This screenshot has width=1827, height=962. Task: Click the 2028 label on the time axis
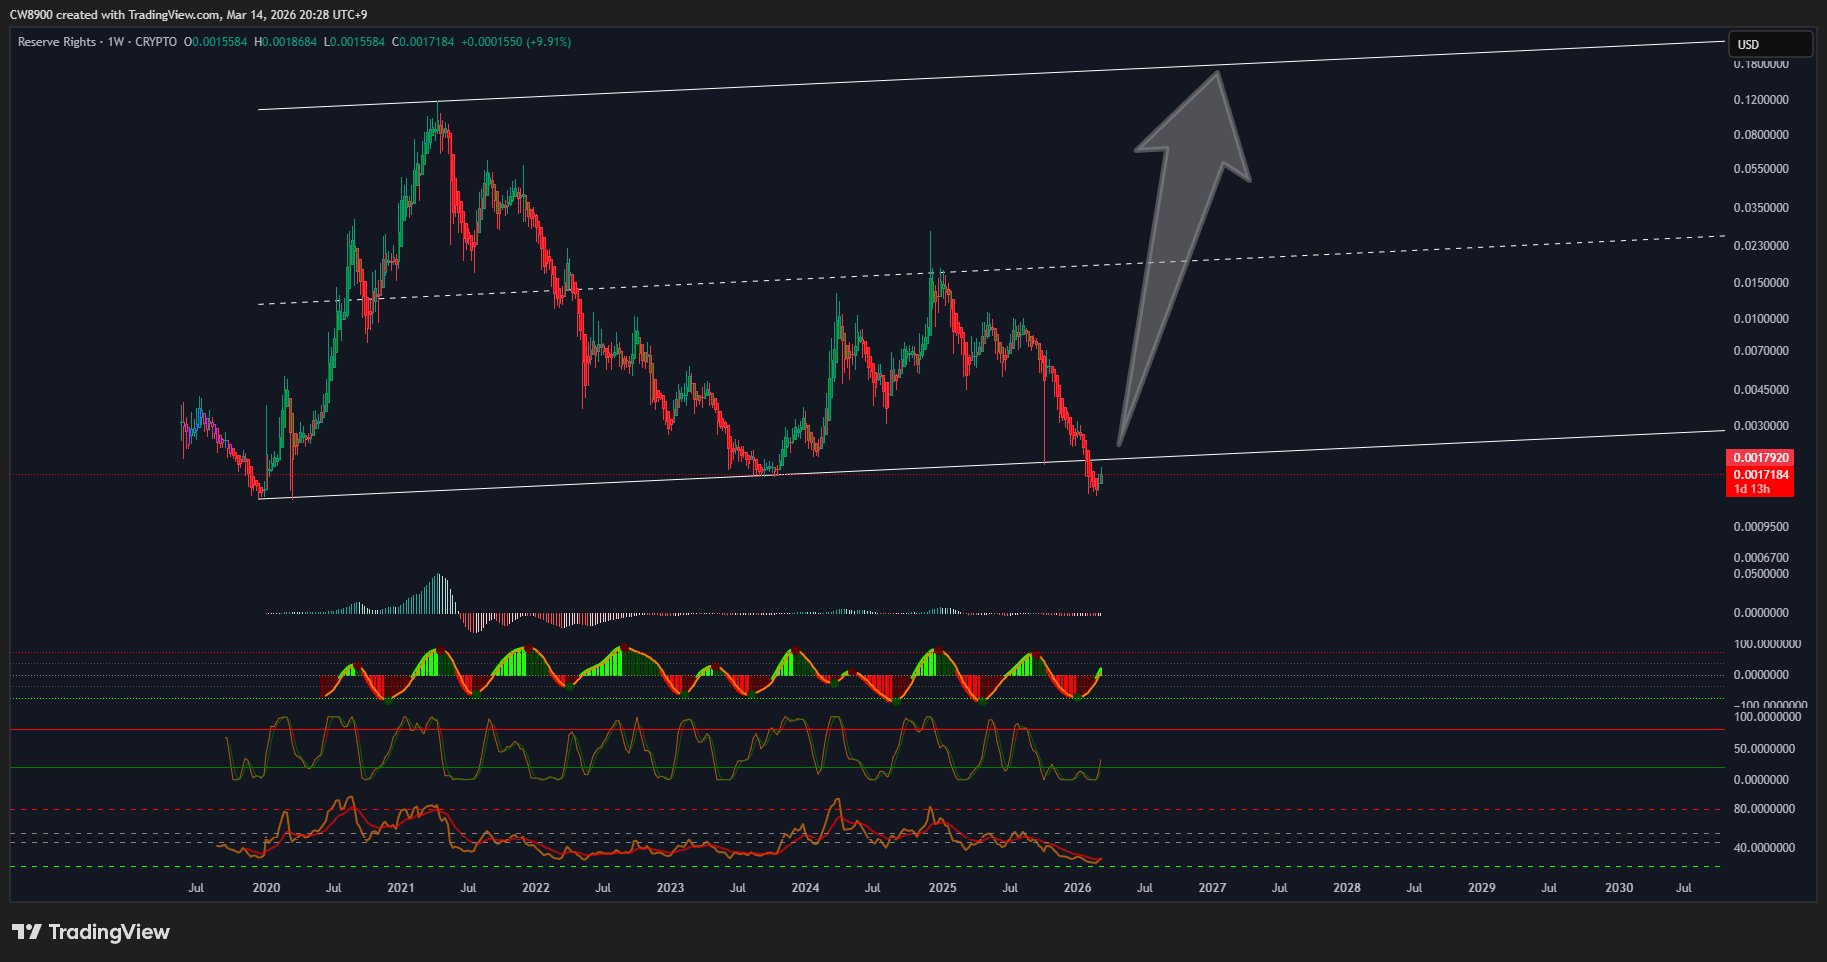click(1347, 888)
